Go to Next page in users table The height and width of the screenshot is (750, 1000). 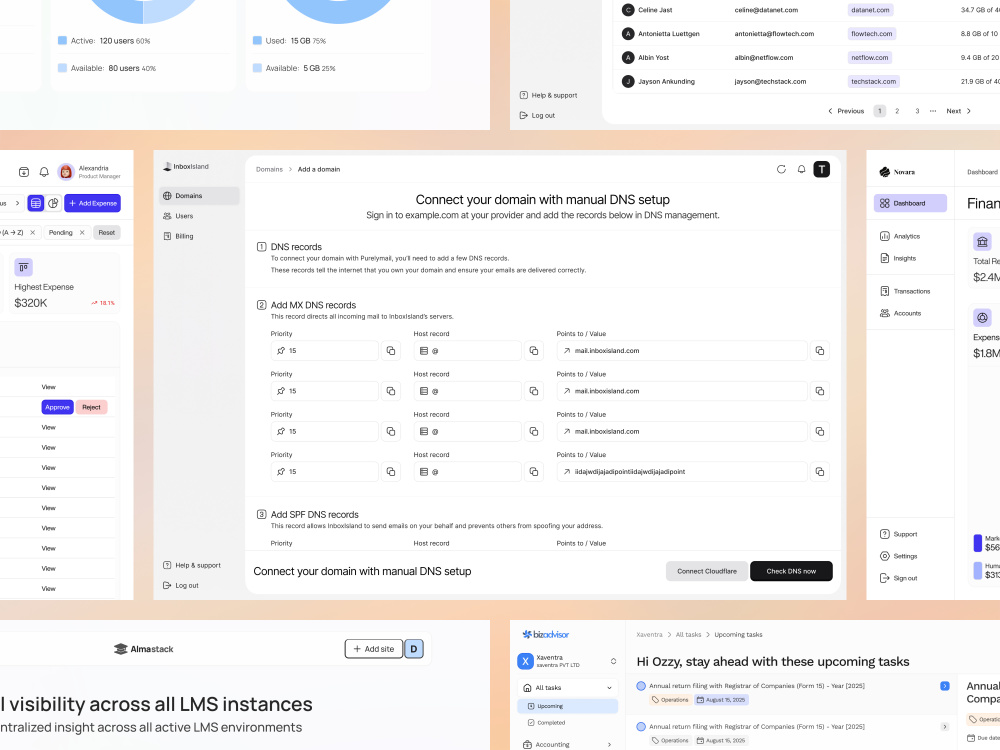tap(959, 111)
